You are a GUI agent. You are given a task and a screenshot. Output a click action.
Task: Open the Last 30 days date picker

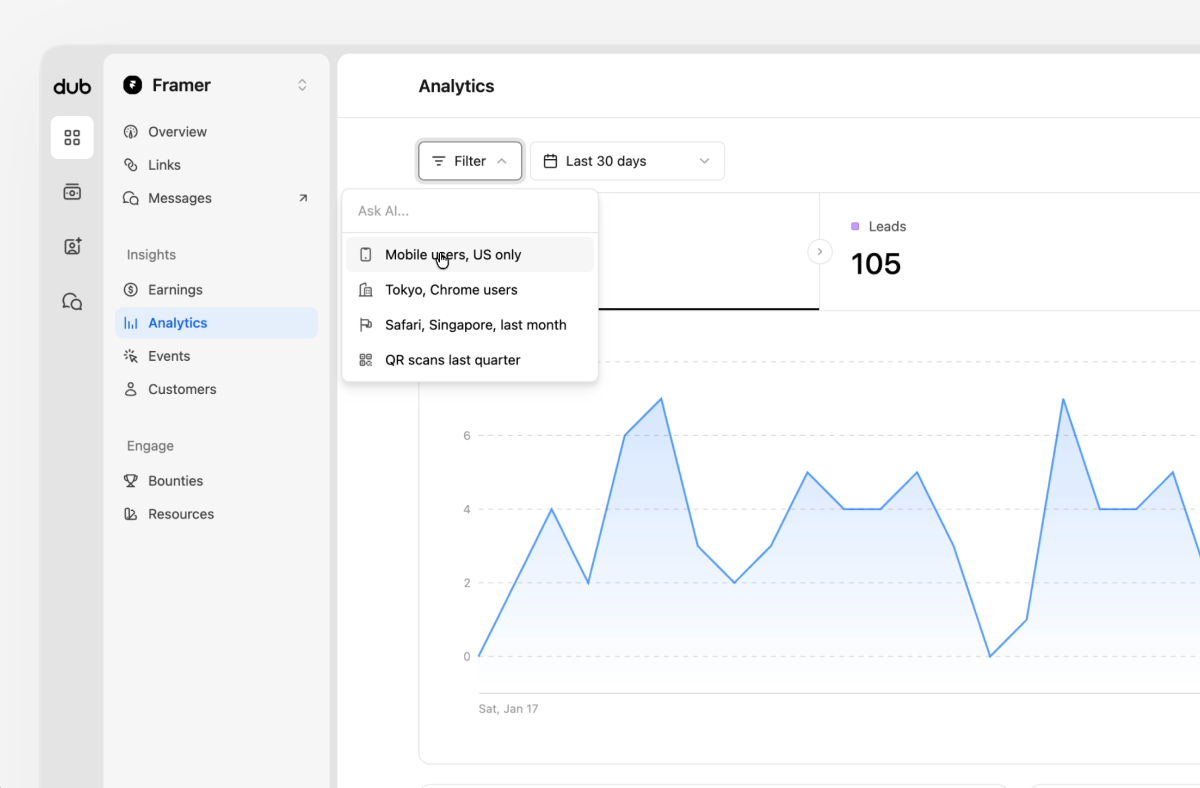[x=627, y=161]
